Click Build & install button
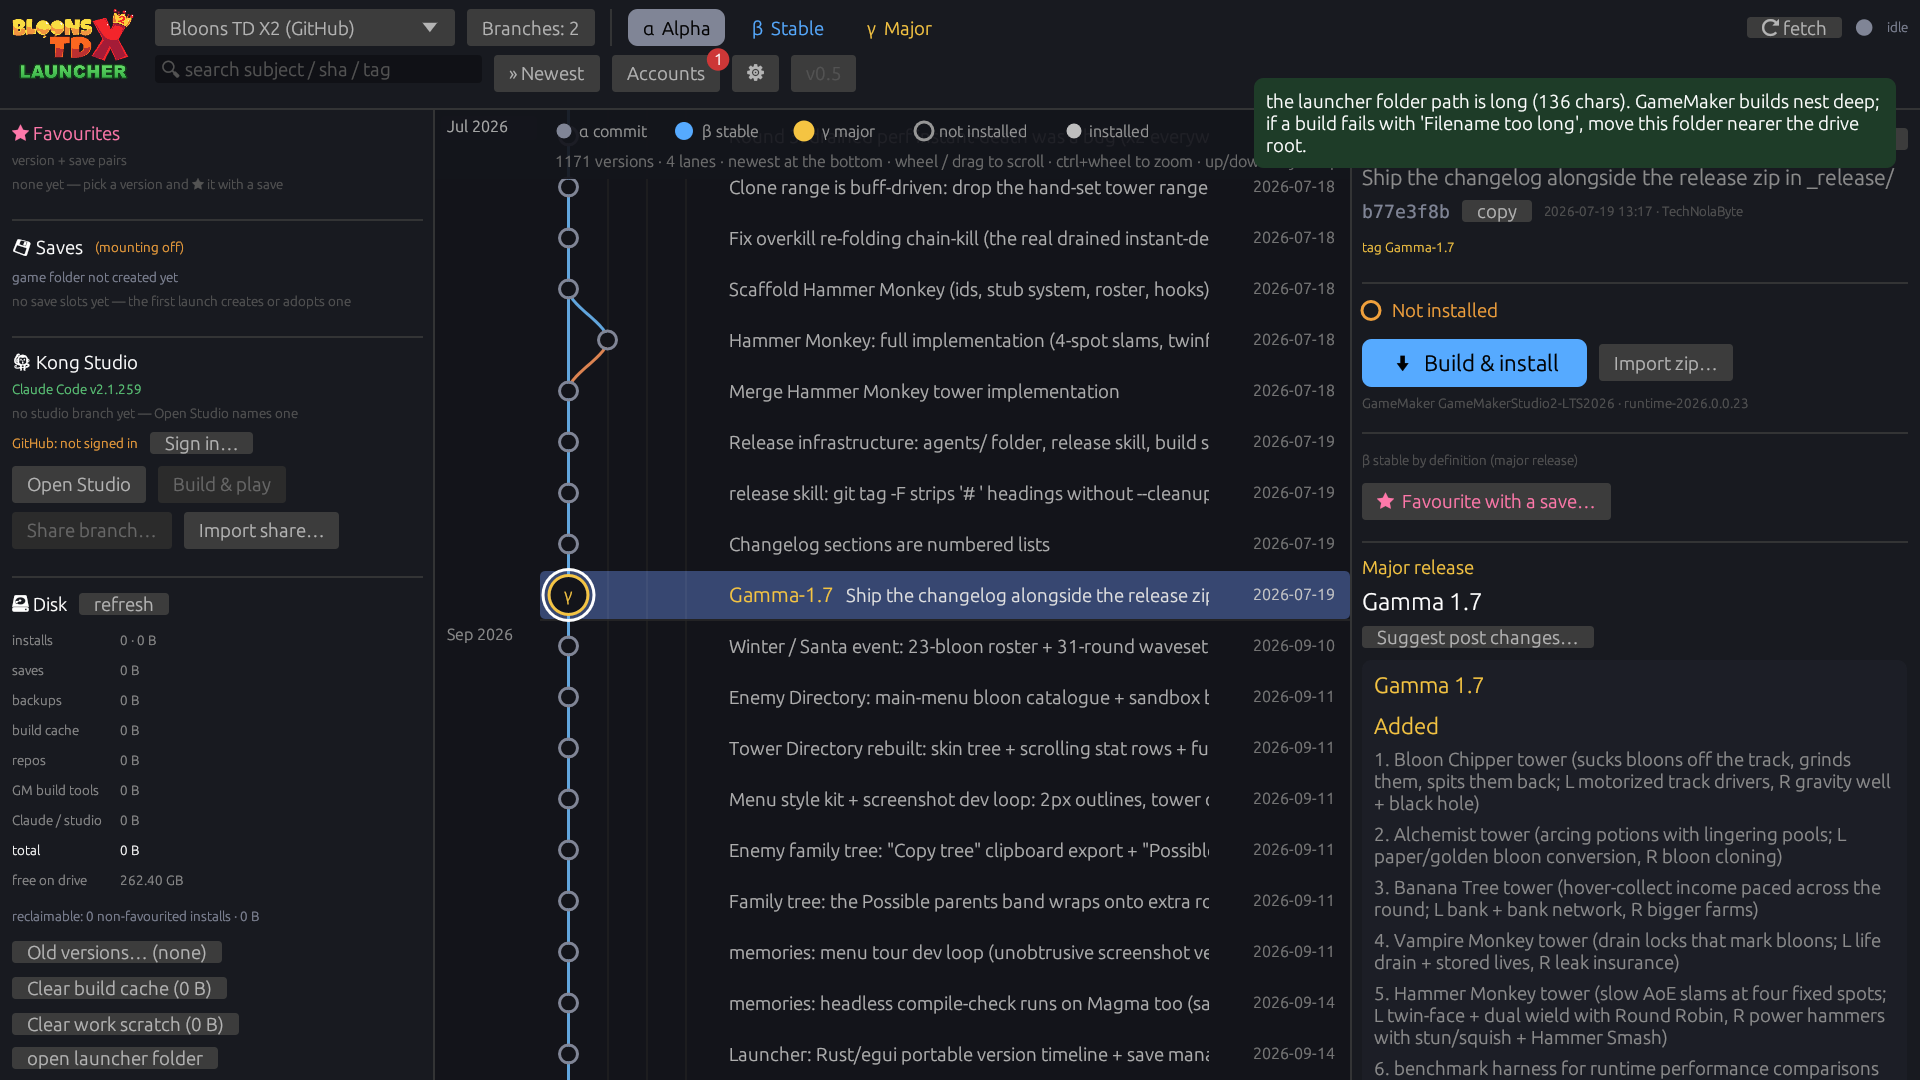The height and width of the screenshot is (1080, 1920). tap(1474, 363)
